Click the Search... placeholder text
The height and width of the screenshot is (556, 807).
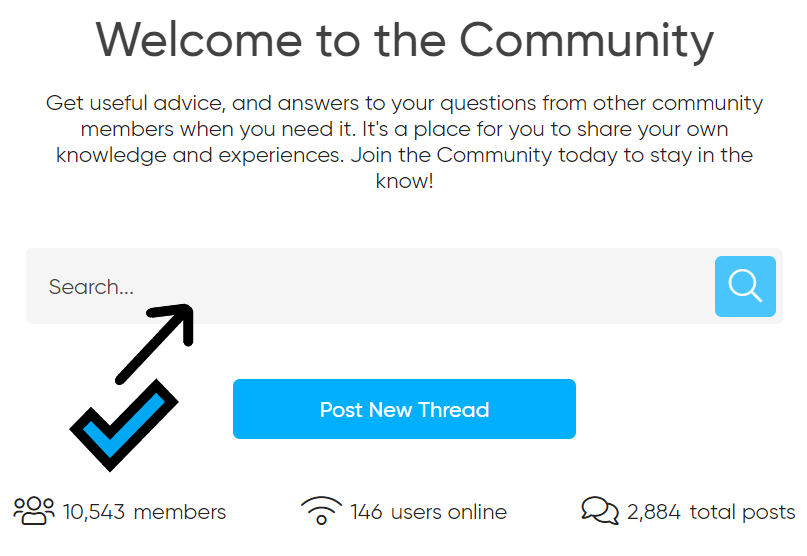tap(91, 287)
